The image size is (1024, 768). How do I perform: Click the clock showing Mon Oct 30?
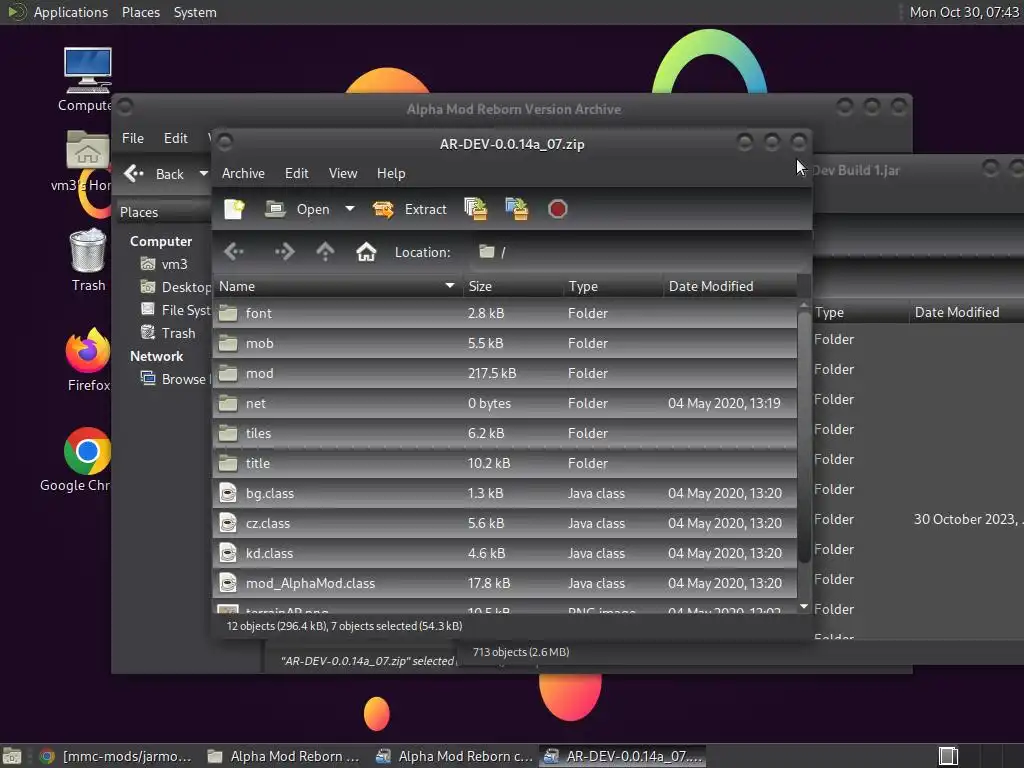click(x=964, y=12)
